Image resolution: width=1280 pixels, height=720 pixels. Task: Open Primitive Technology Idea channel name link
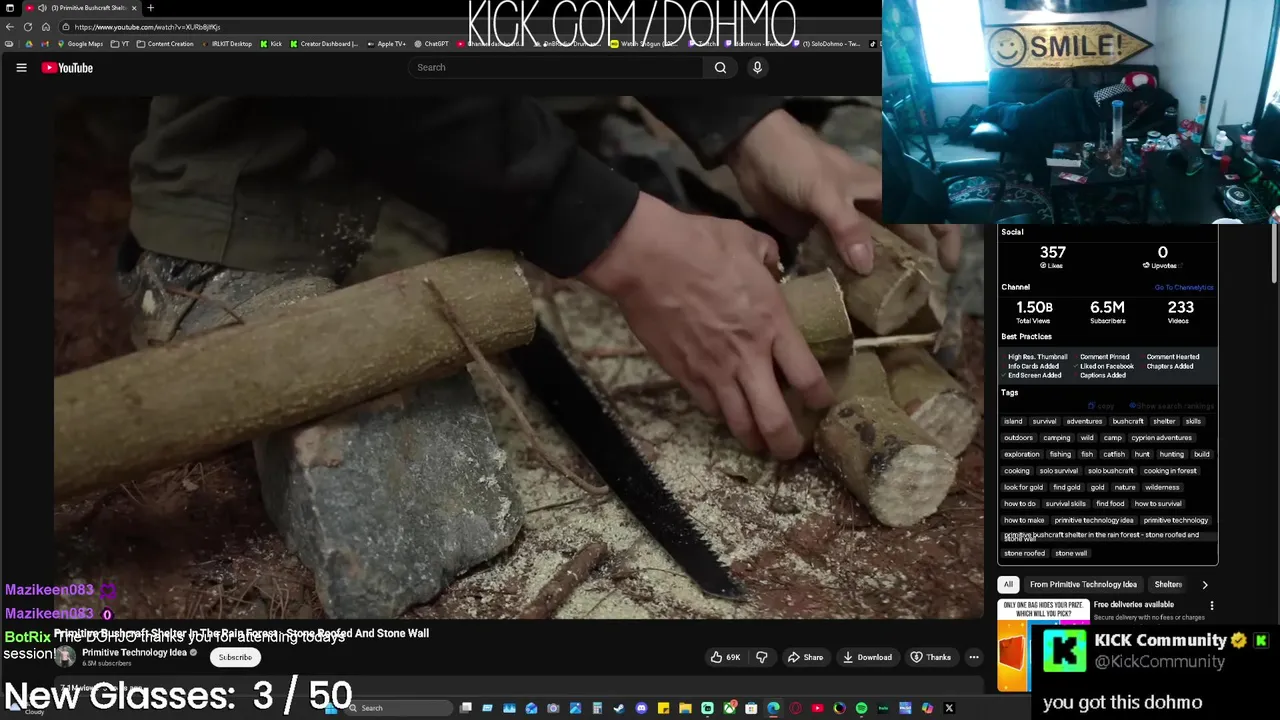[x=135, y=652]
